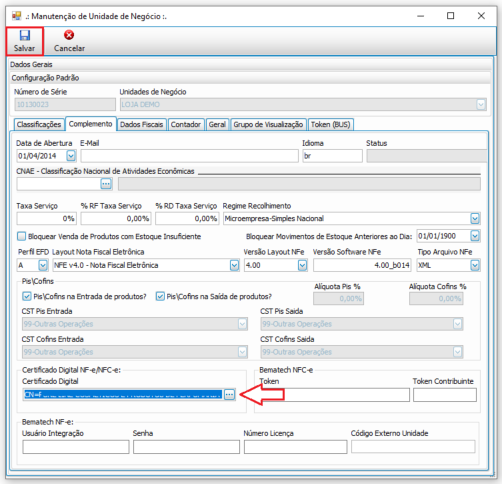Click the E-Mail input field
Viewport: 502px width, 484px height.
pyautogui.click(x=189, y=156)
